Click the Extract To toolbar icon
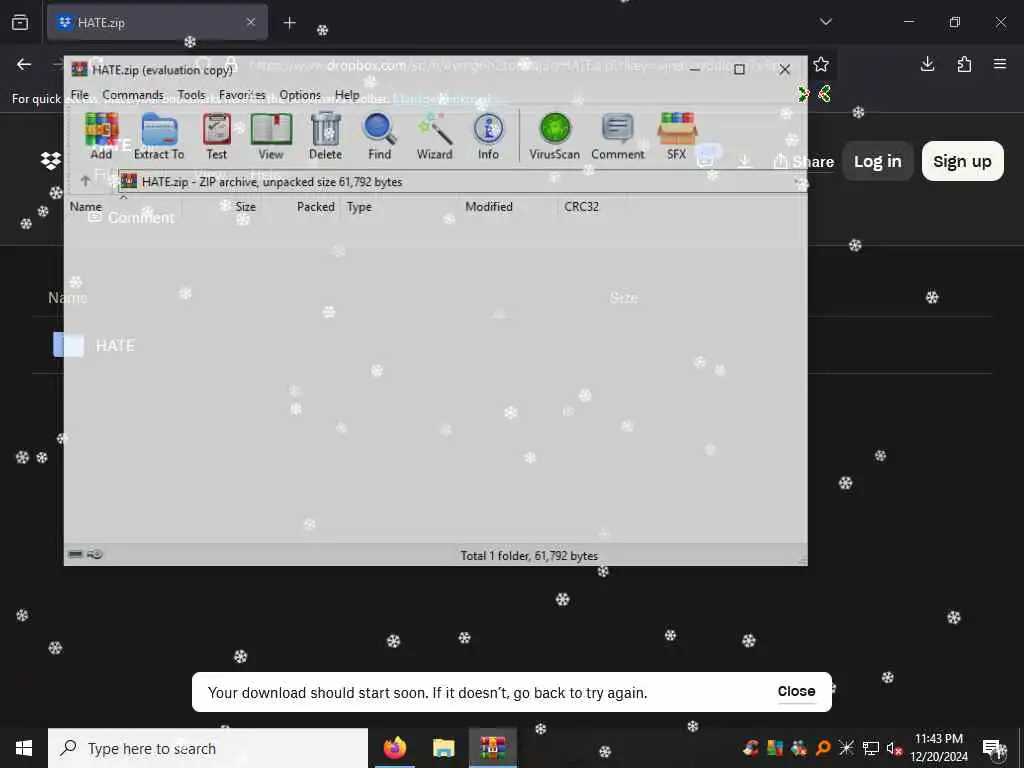The width and height of the screenshot is (1024, 768). [159, 136]
